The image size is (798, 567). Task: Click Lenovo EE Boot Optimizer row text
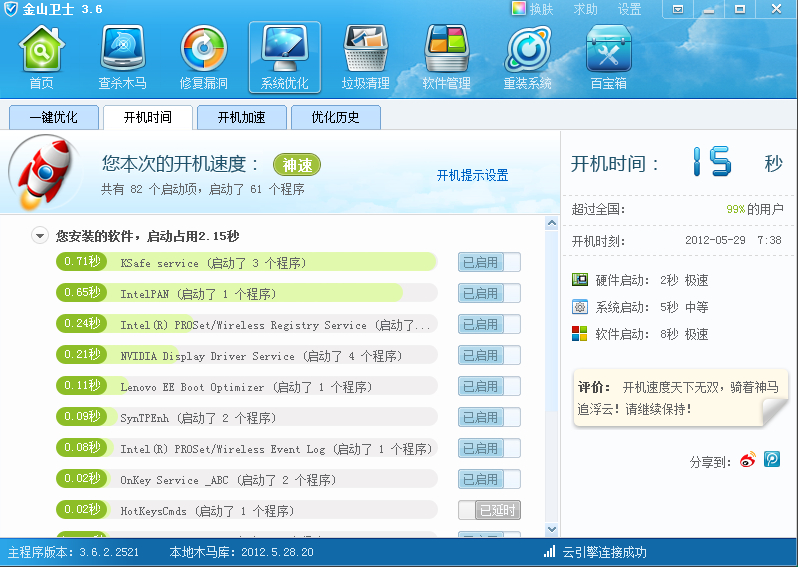246,387
